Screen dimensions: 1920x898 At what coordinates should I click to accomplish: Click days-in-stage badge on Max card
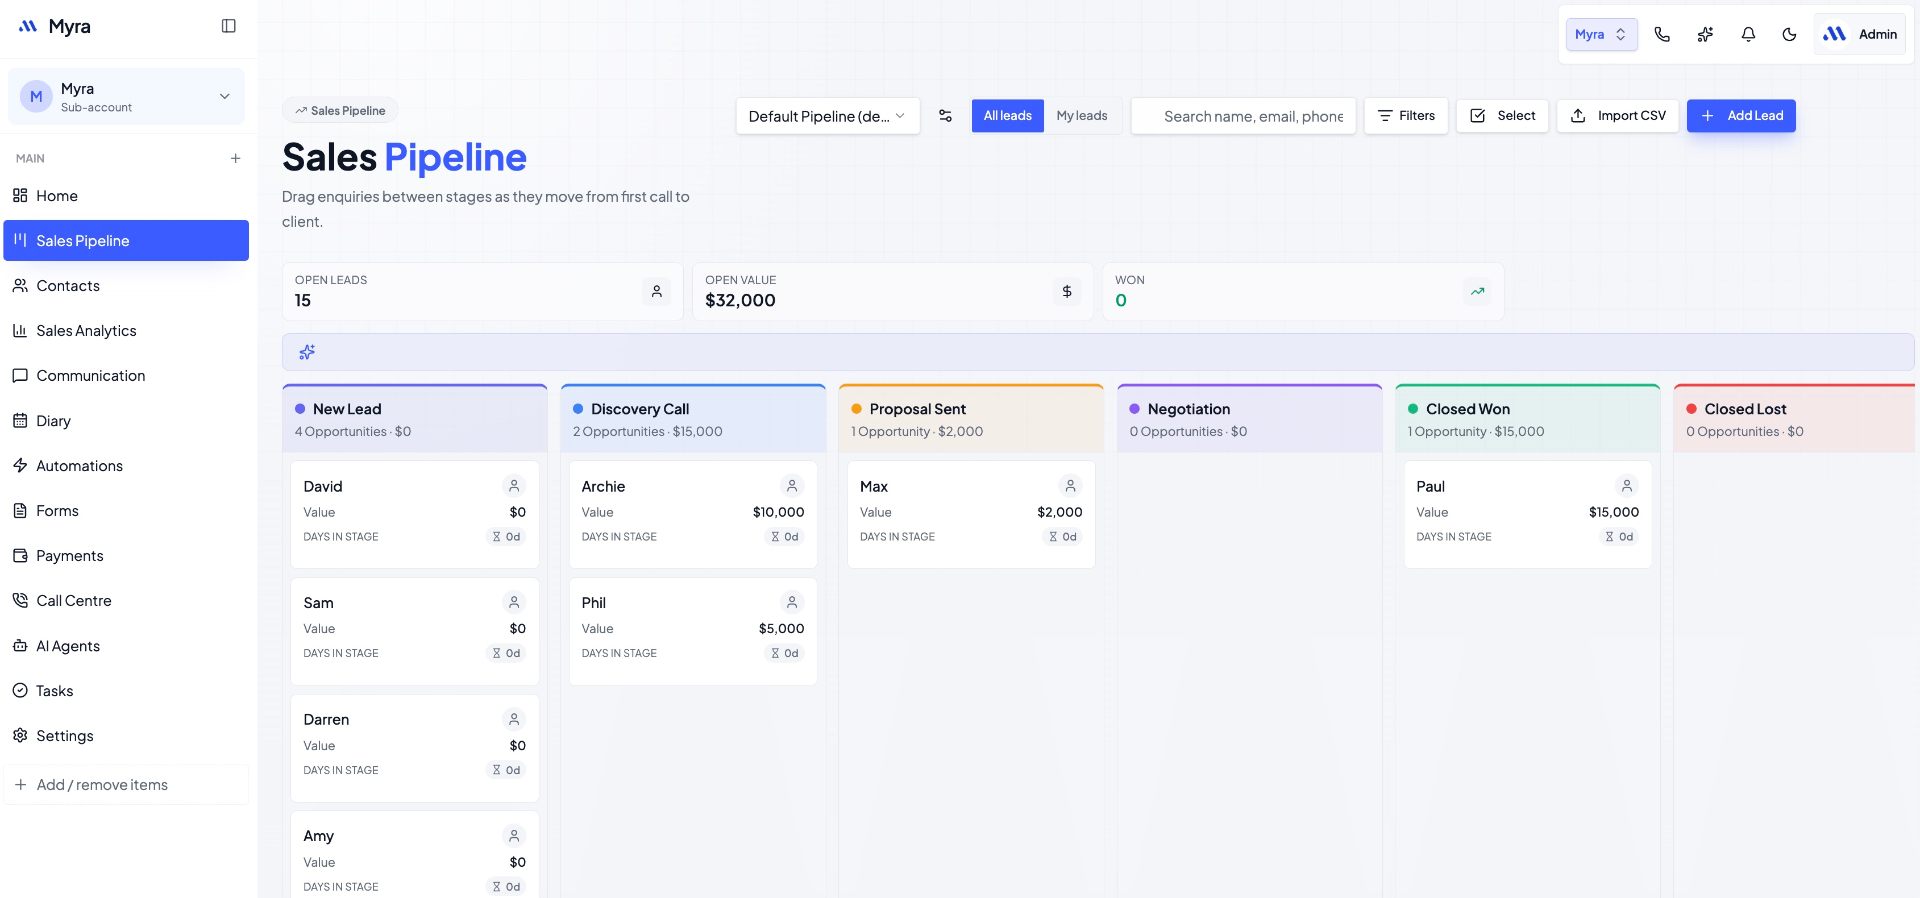click(x=1063, y=537)
